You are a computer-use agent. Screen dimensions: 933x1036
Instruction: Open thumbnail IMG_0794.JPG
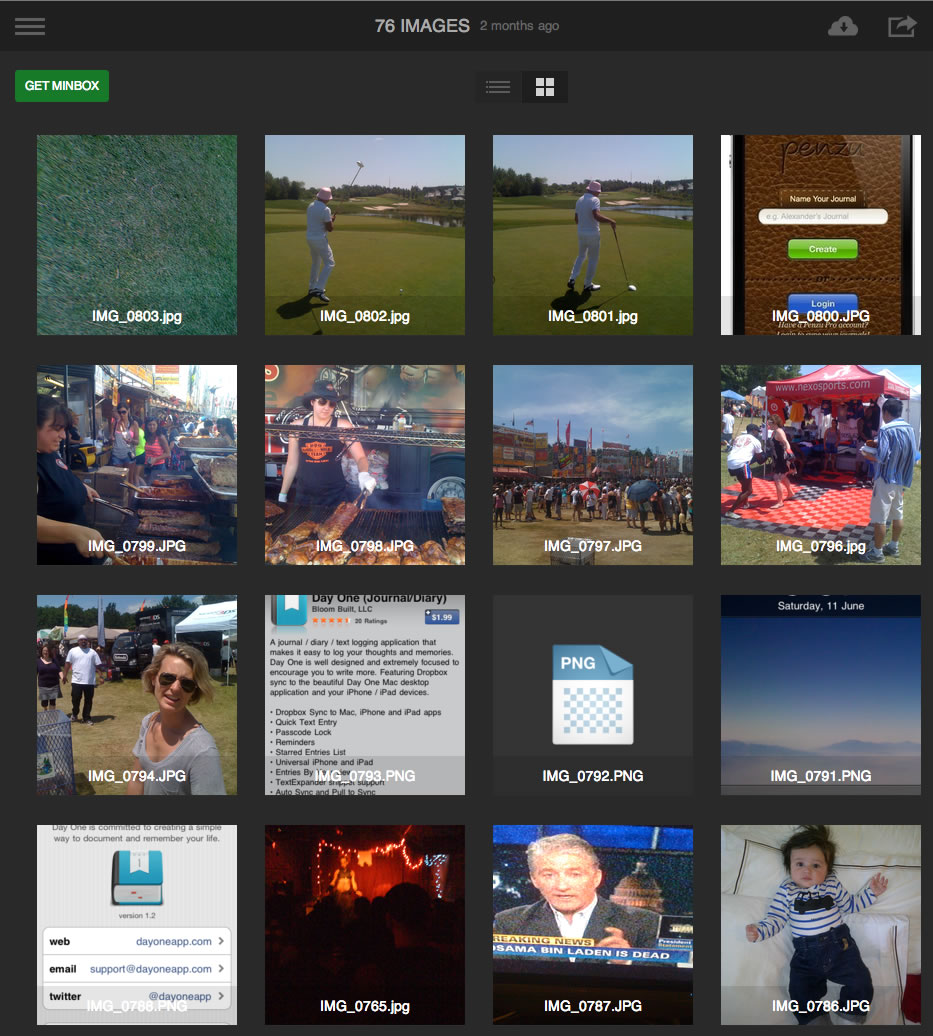click(137, 694)
